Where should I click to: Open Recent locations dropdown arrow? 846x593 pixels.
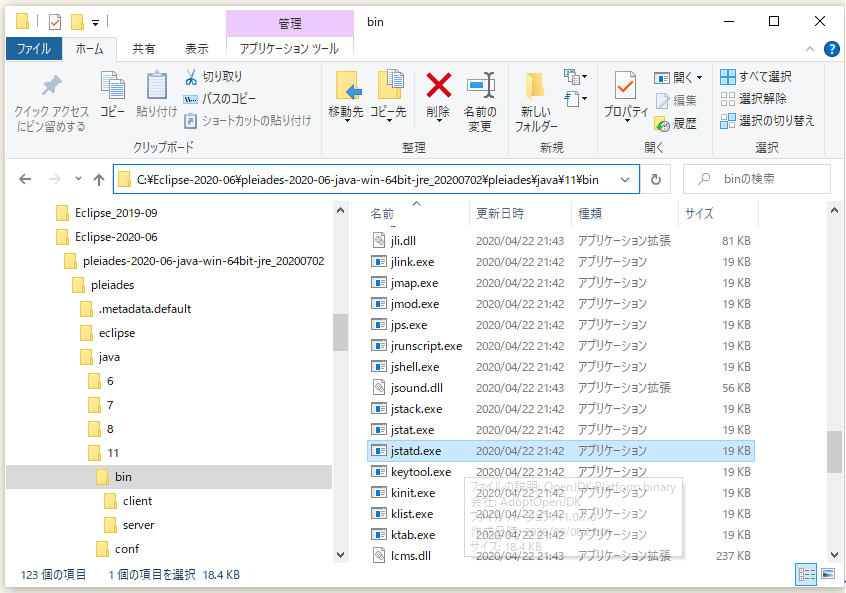(78, 179)
